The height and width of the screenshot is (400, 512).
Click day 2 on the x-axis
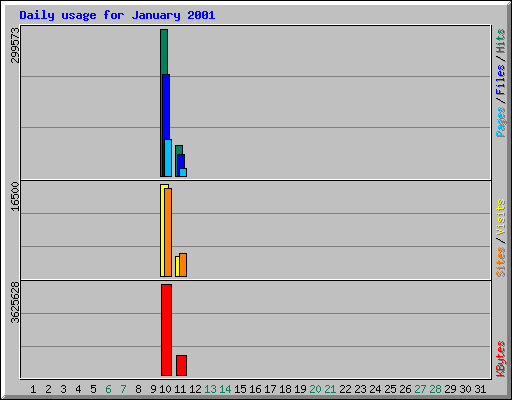tap(48, 389)
